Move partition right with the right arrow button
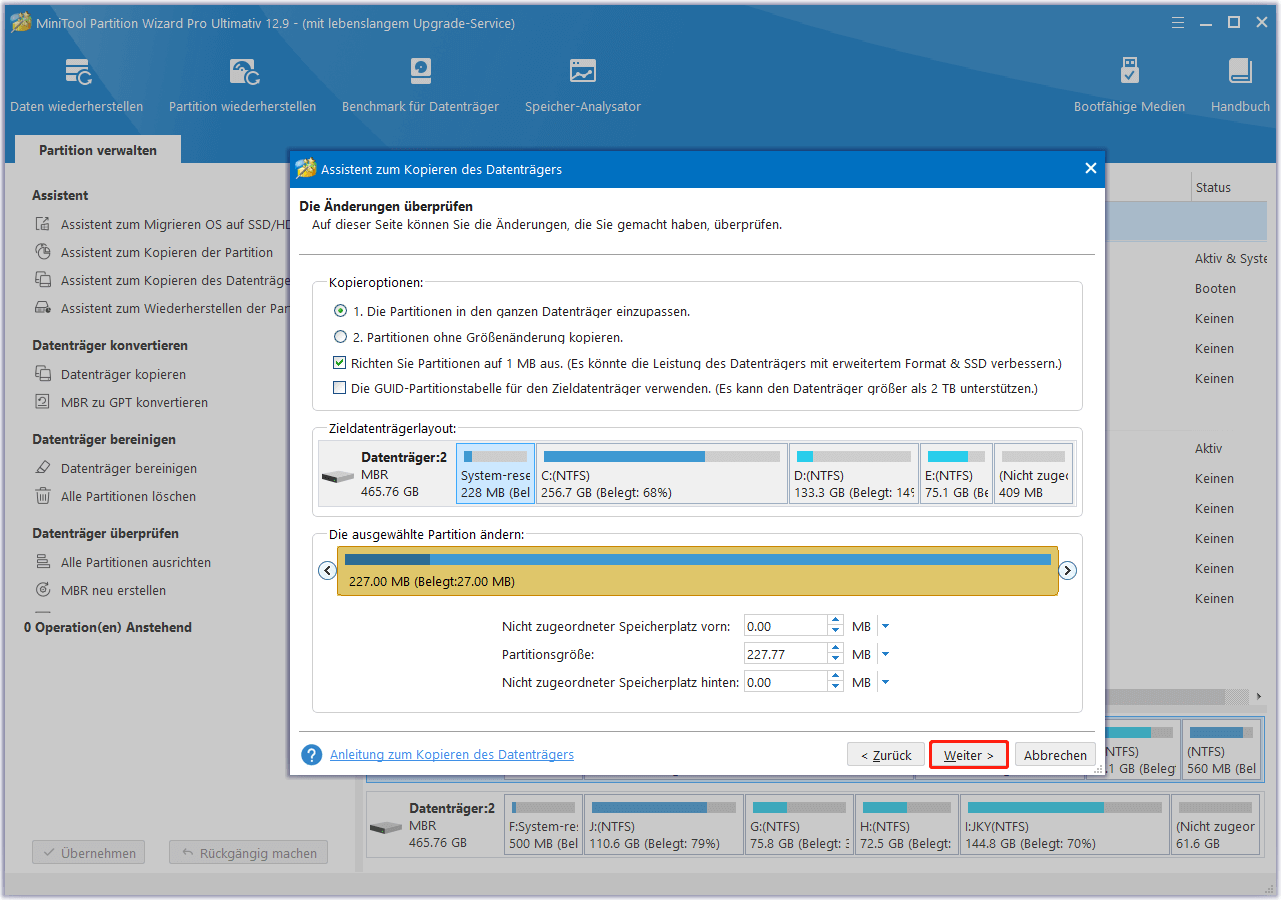Screen dimensions: 1281x900 (x=1067, y=571)
